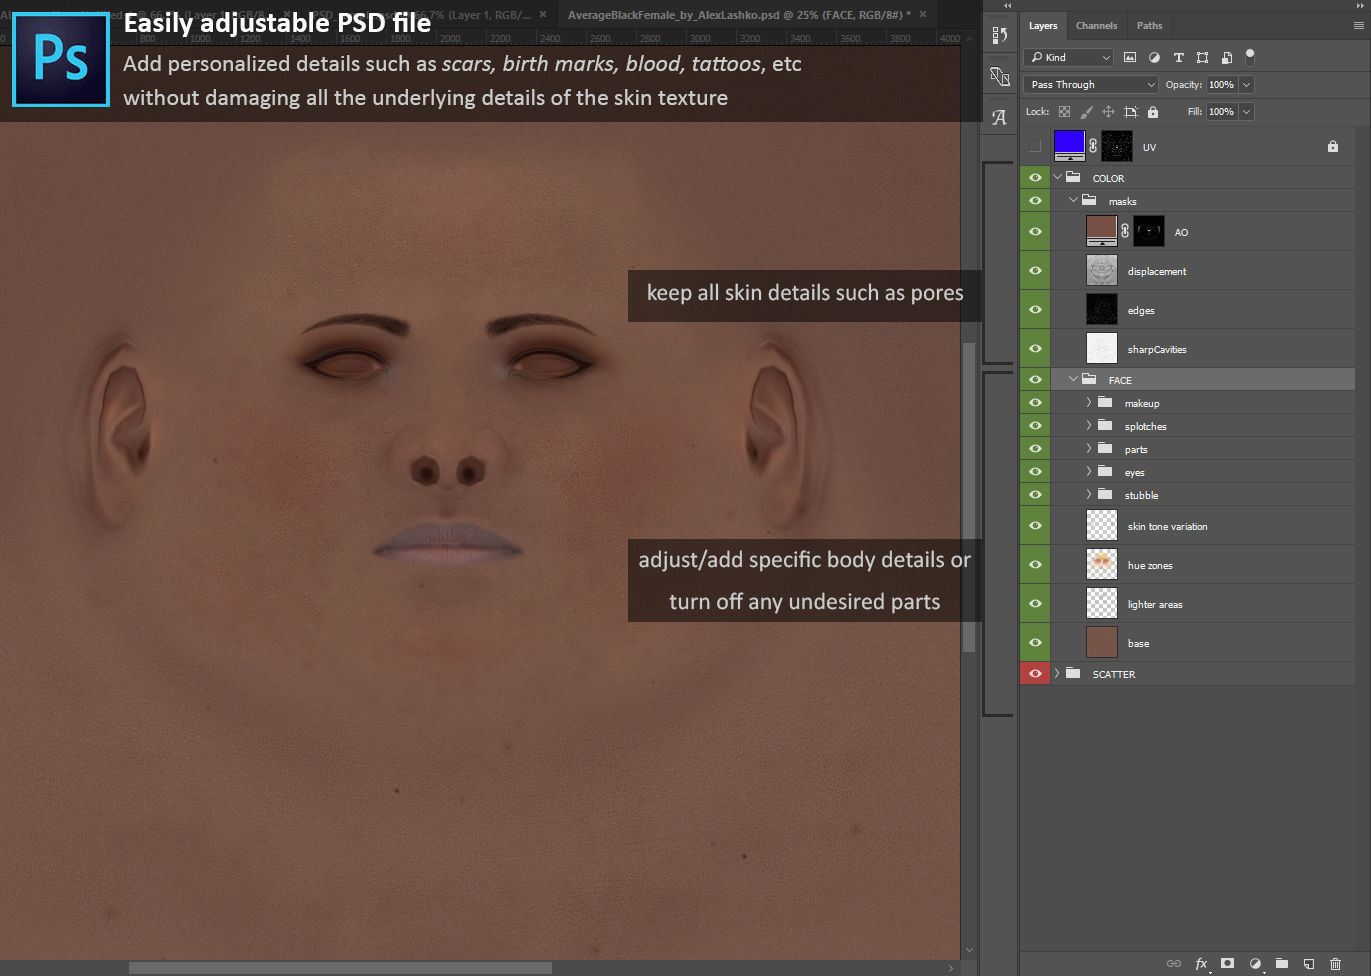
Task: Lock image pixels brush icon
Action: (x=1086, y=112)
